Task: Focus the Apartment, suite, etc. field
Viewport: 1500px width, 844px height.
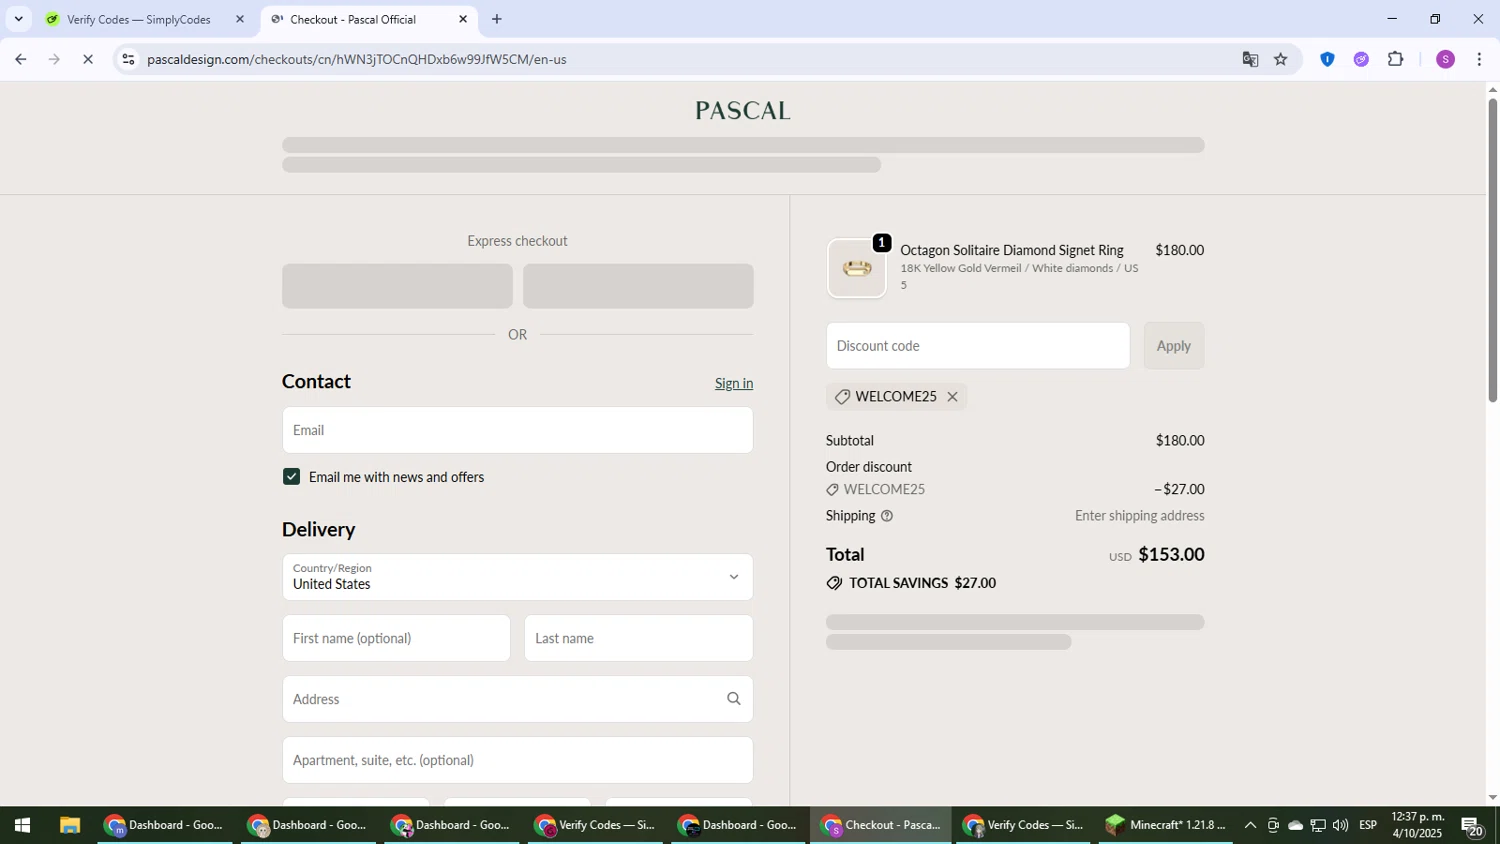Action: pyautogui.click(x=517, y=760)
